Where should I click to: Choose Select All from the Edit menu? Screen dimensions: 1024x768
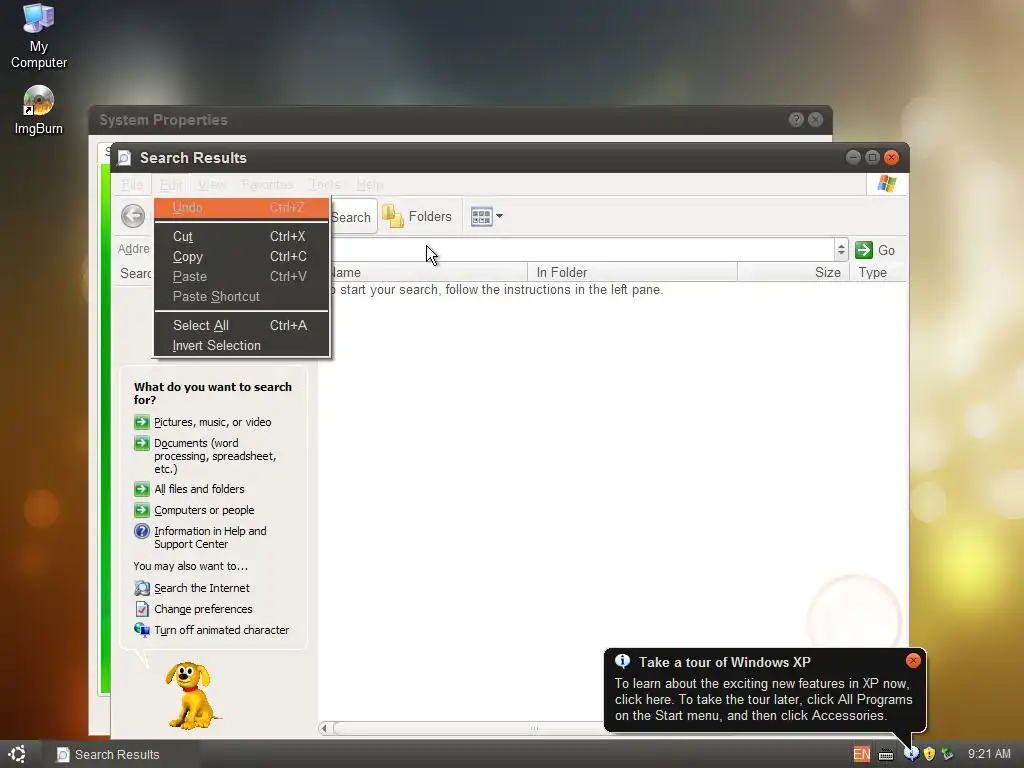click(x=241, y=325)
